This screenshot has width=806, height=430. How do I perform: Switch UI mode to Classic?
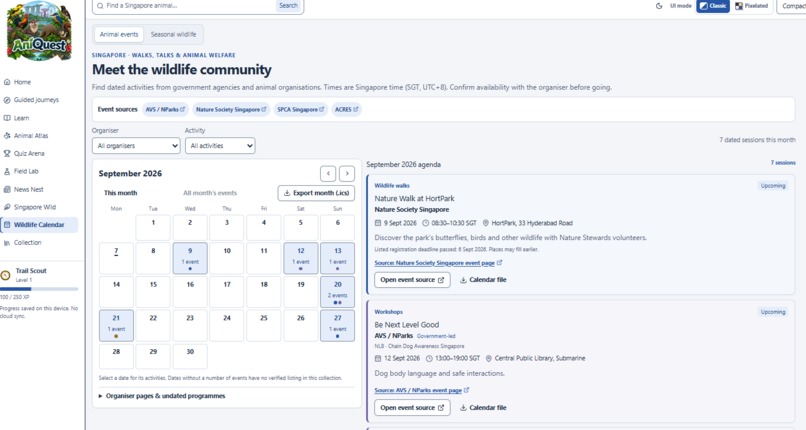(713, 6)
